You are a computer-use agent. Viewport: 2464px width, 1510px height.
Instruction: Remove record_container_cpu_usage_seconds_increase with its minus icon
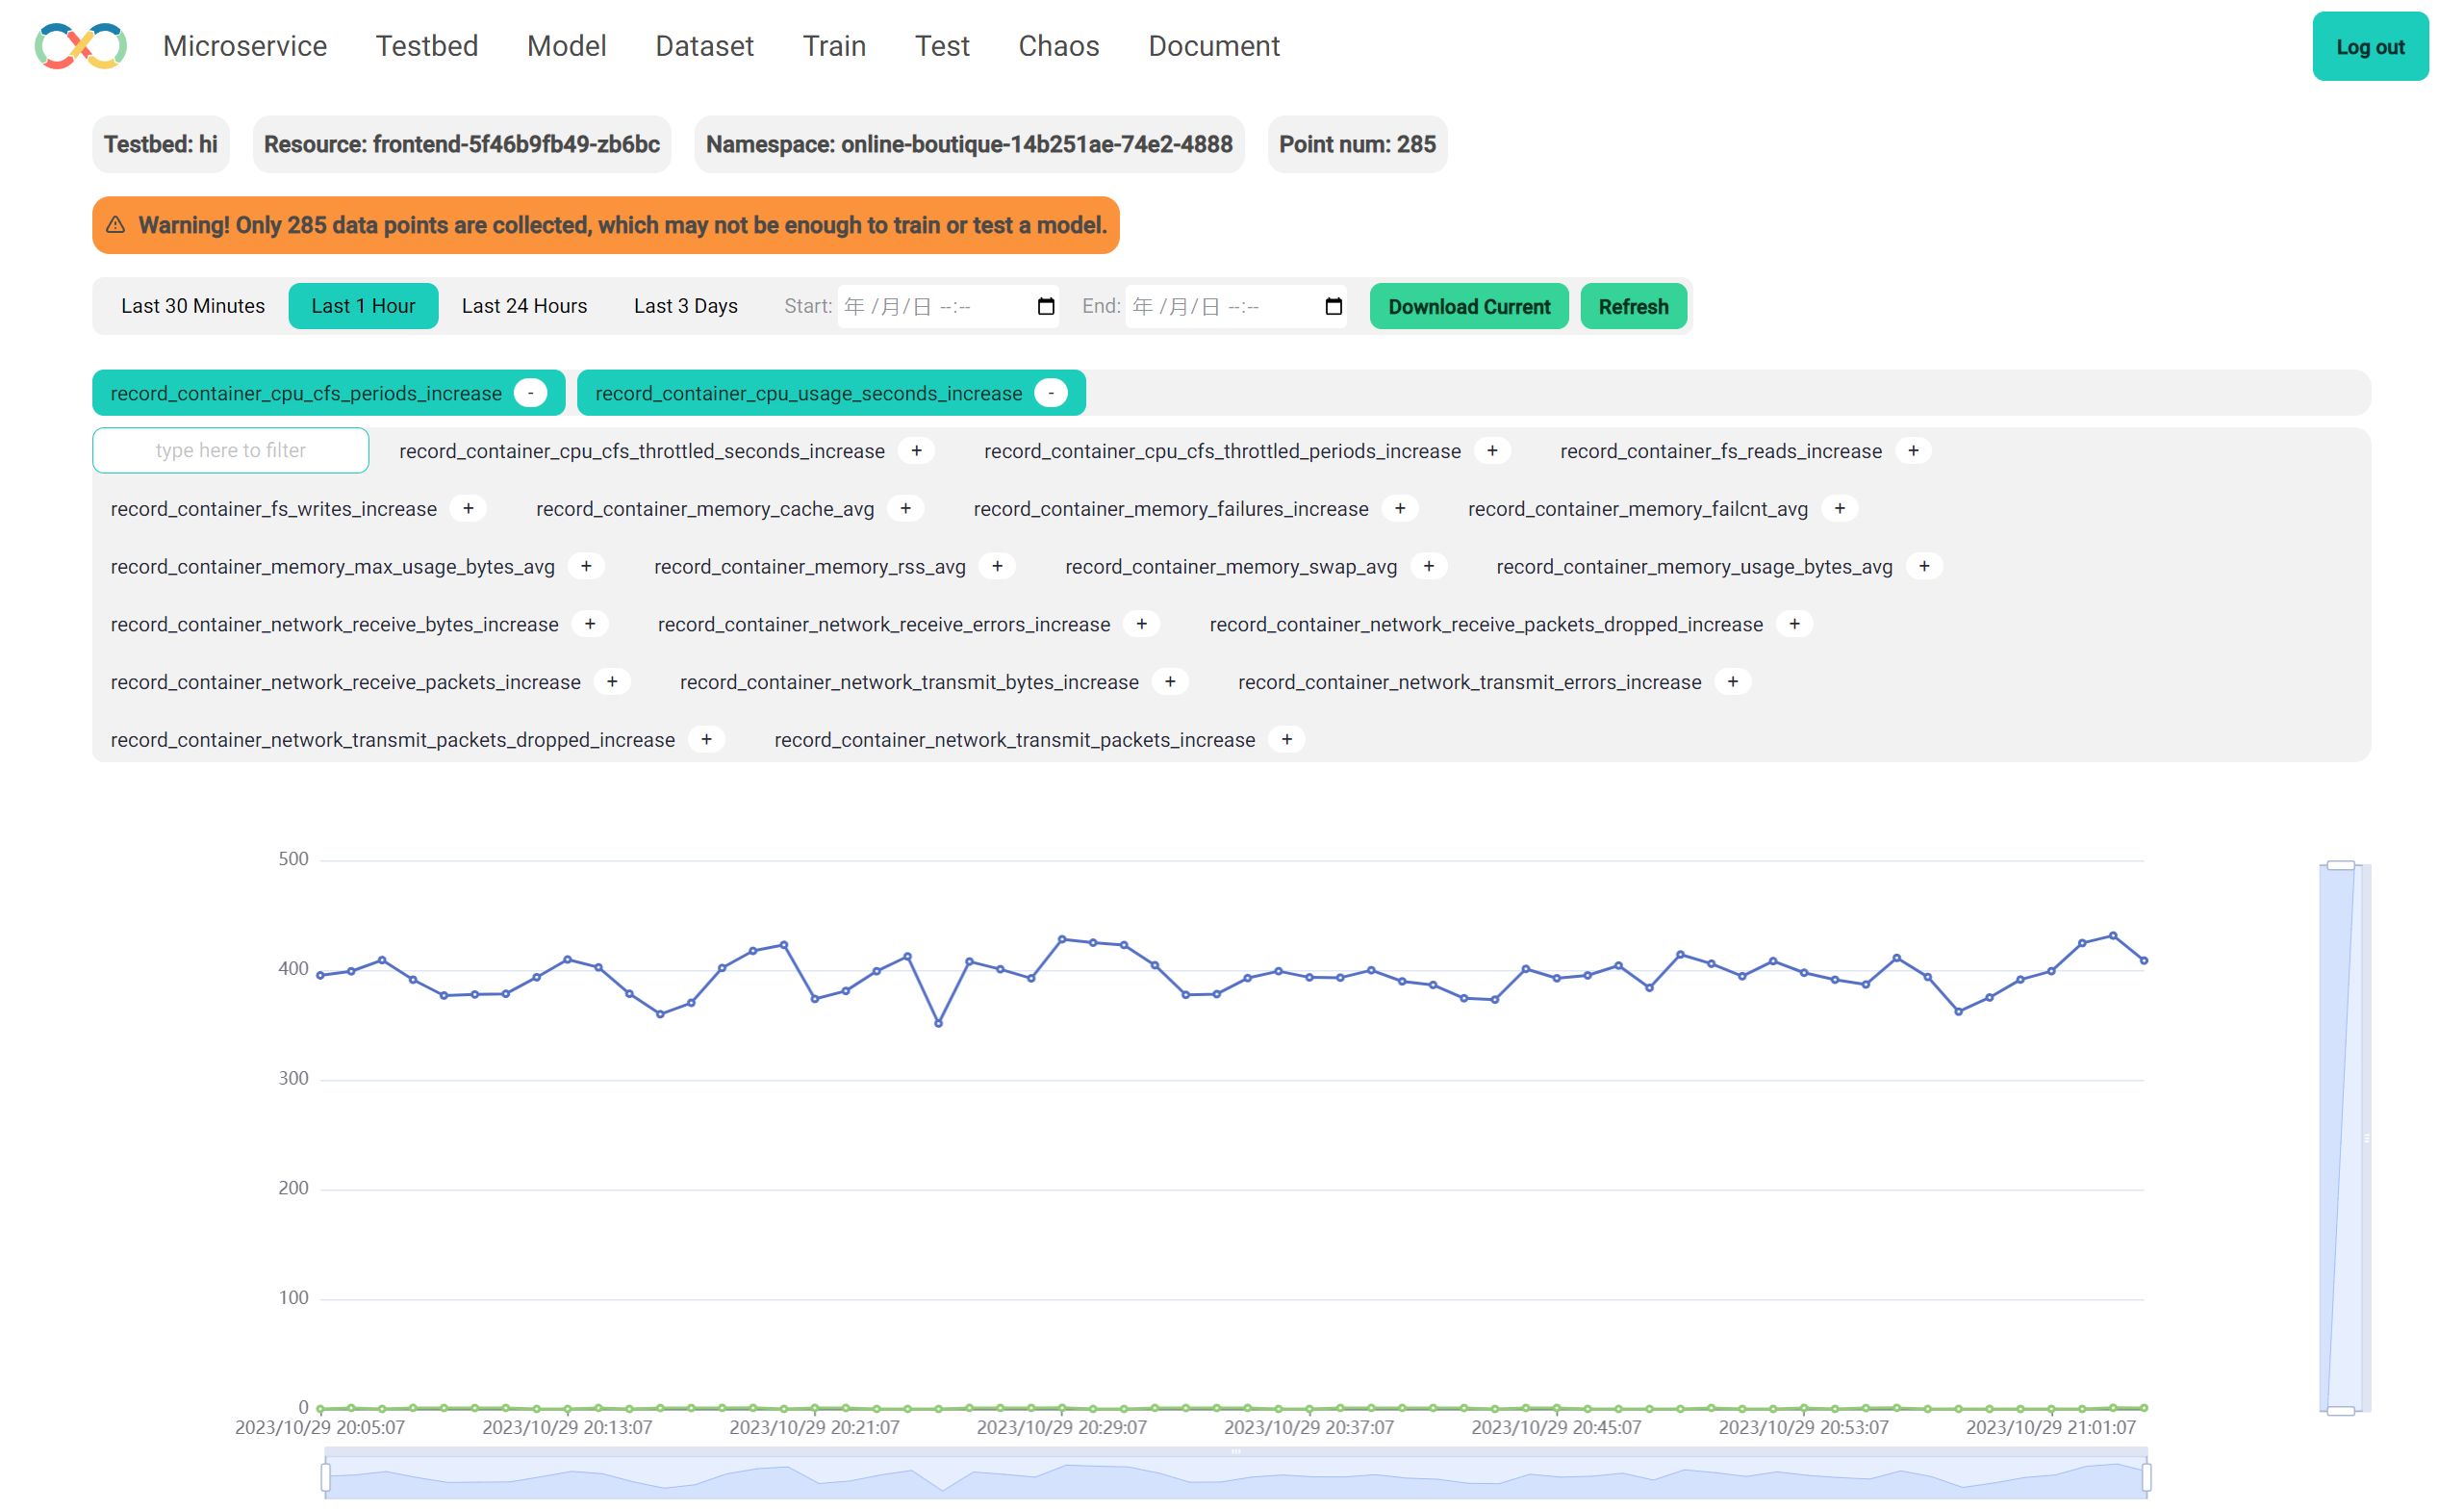[x=1051, y=393]
